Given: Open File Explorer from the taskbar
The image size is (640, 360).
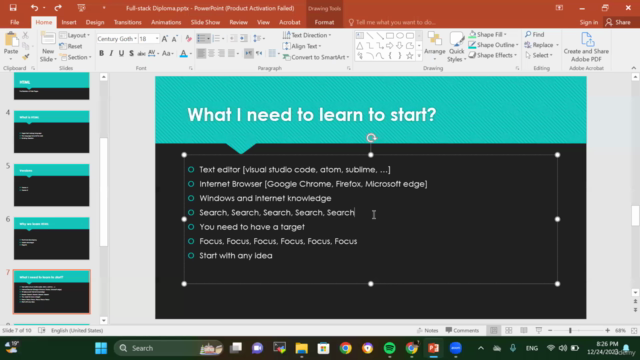Looking at the screenshot, I should [x=302, y=348].
